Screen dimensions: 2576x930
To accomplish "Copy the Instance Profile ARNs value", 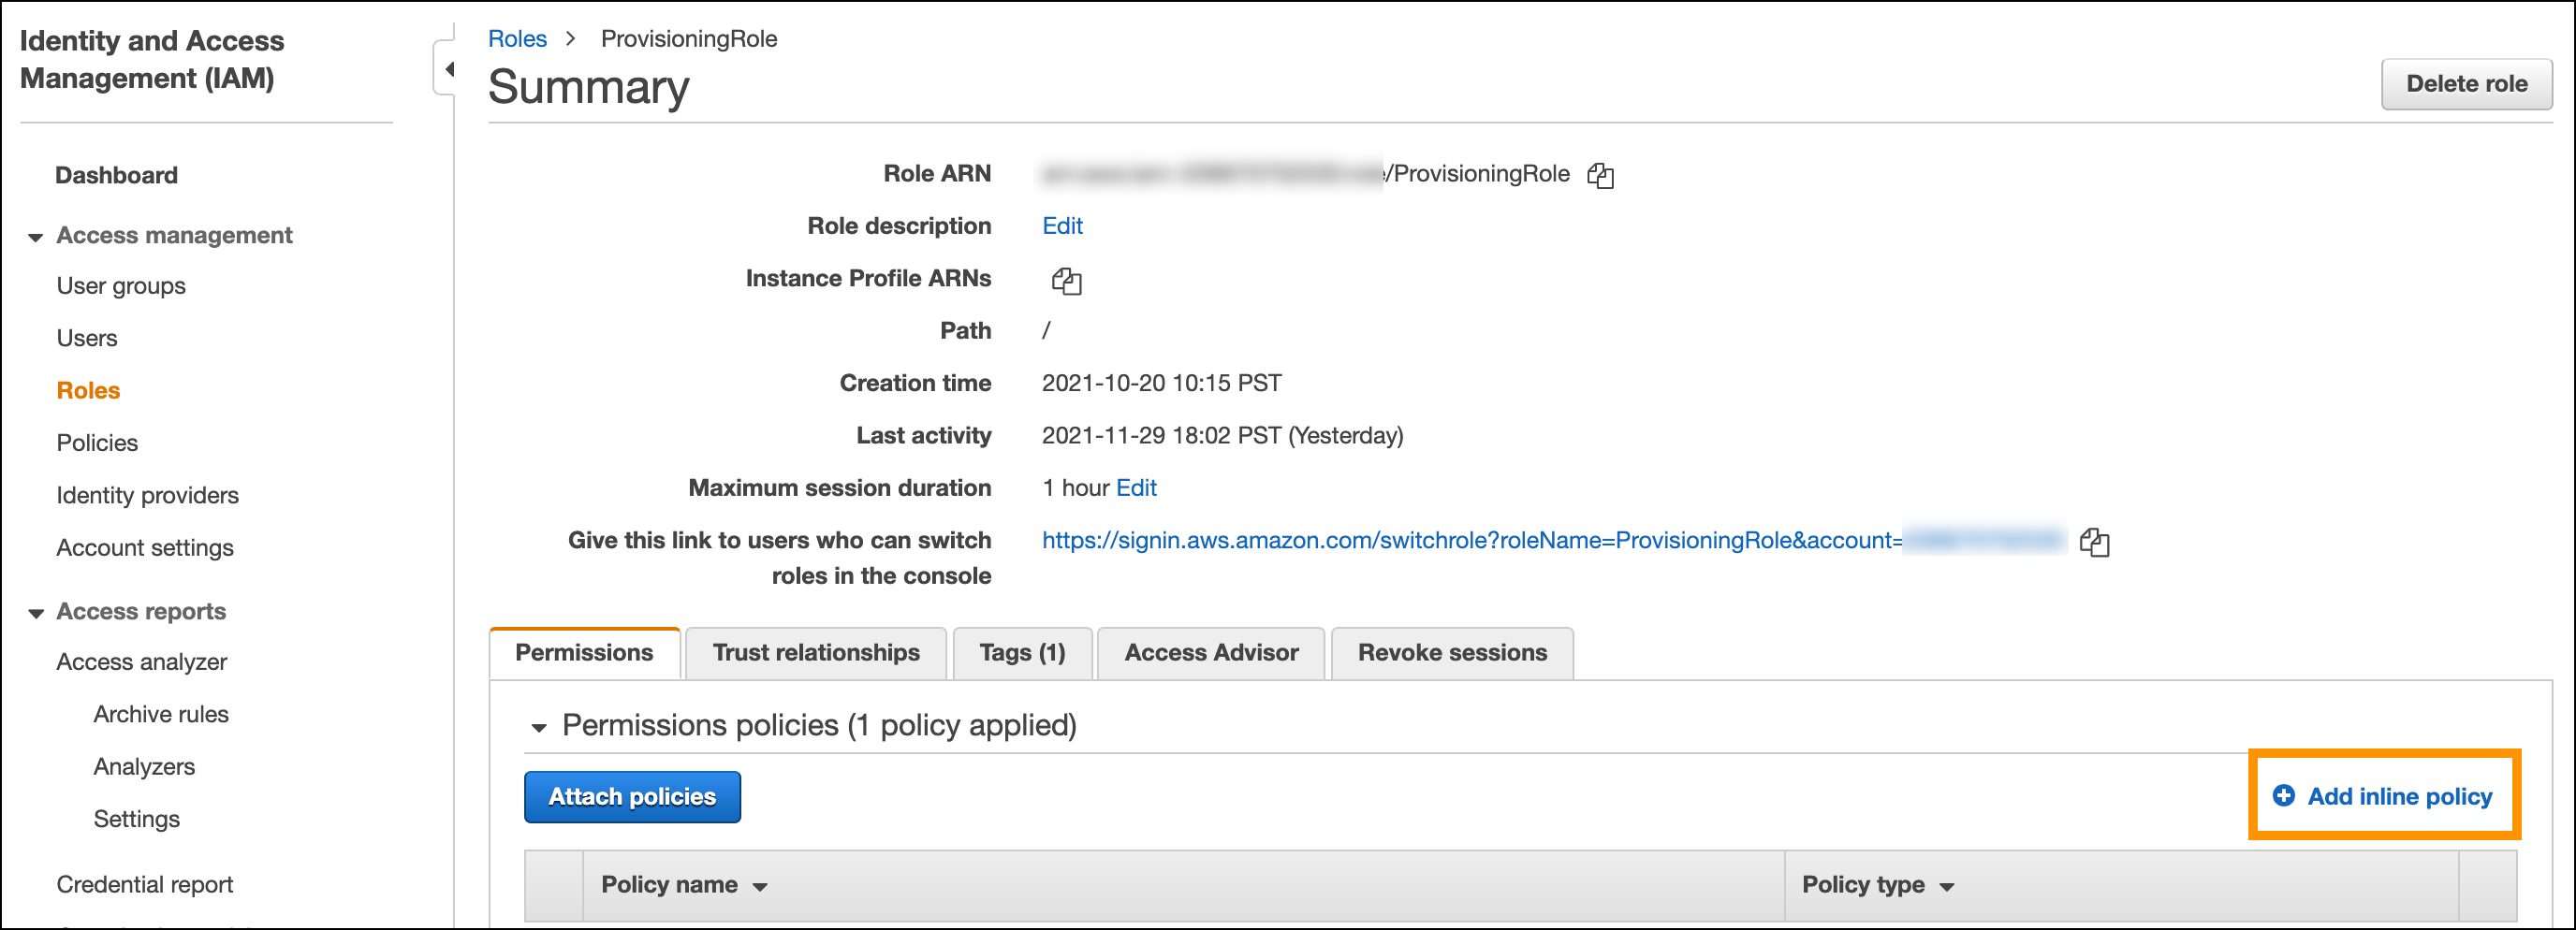I will coord(1066,281).
